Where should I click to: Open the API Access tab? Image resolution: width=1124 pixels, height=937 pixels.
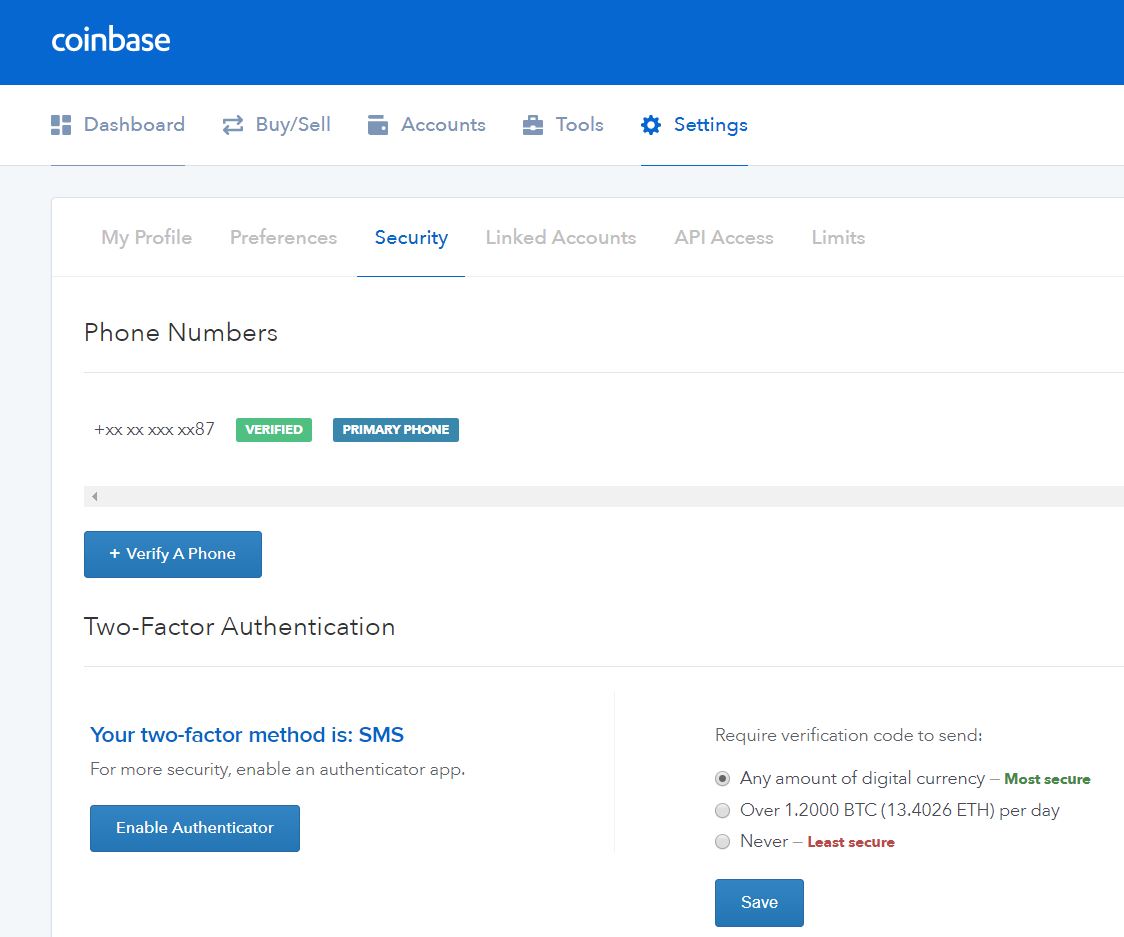[x=724, y=237]
